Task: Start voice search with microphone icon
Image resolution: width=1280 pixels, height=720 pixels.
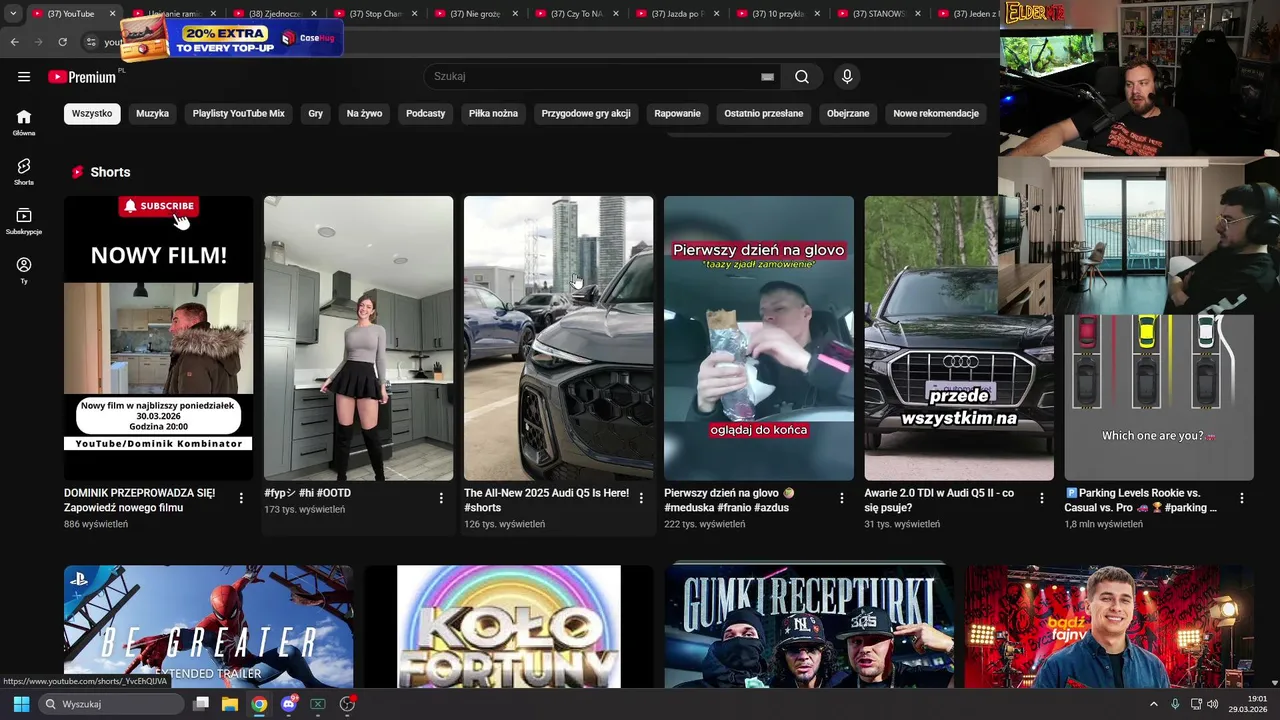Action: [847, 77]
